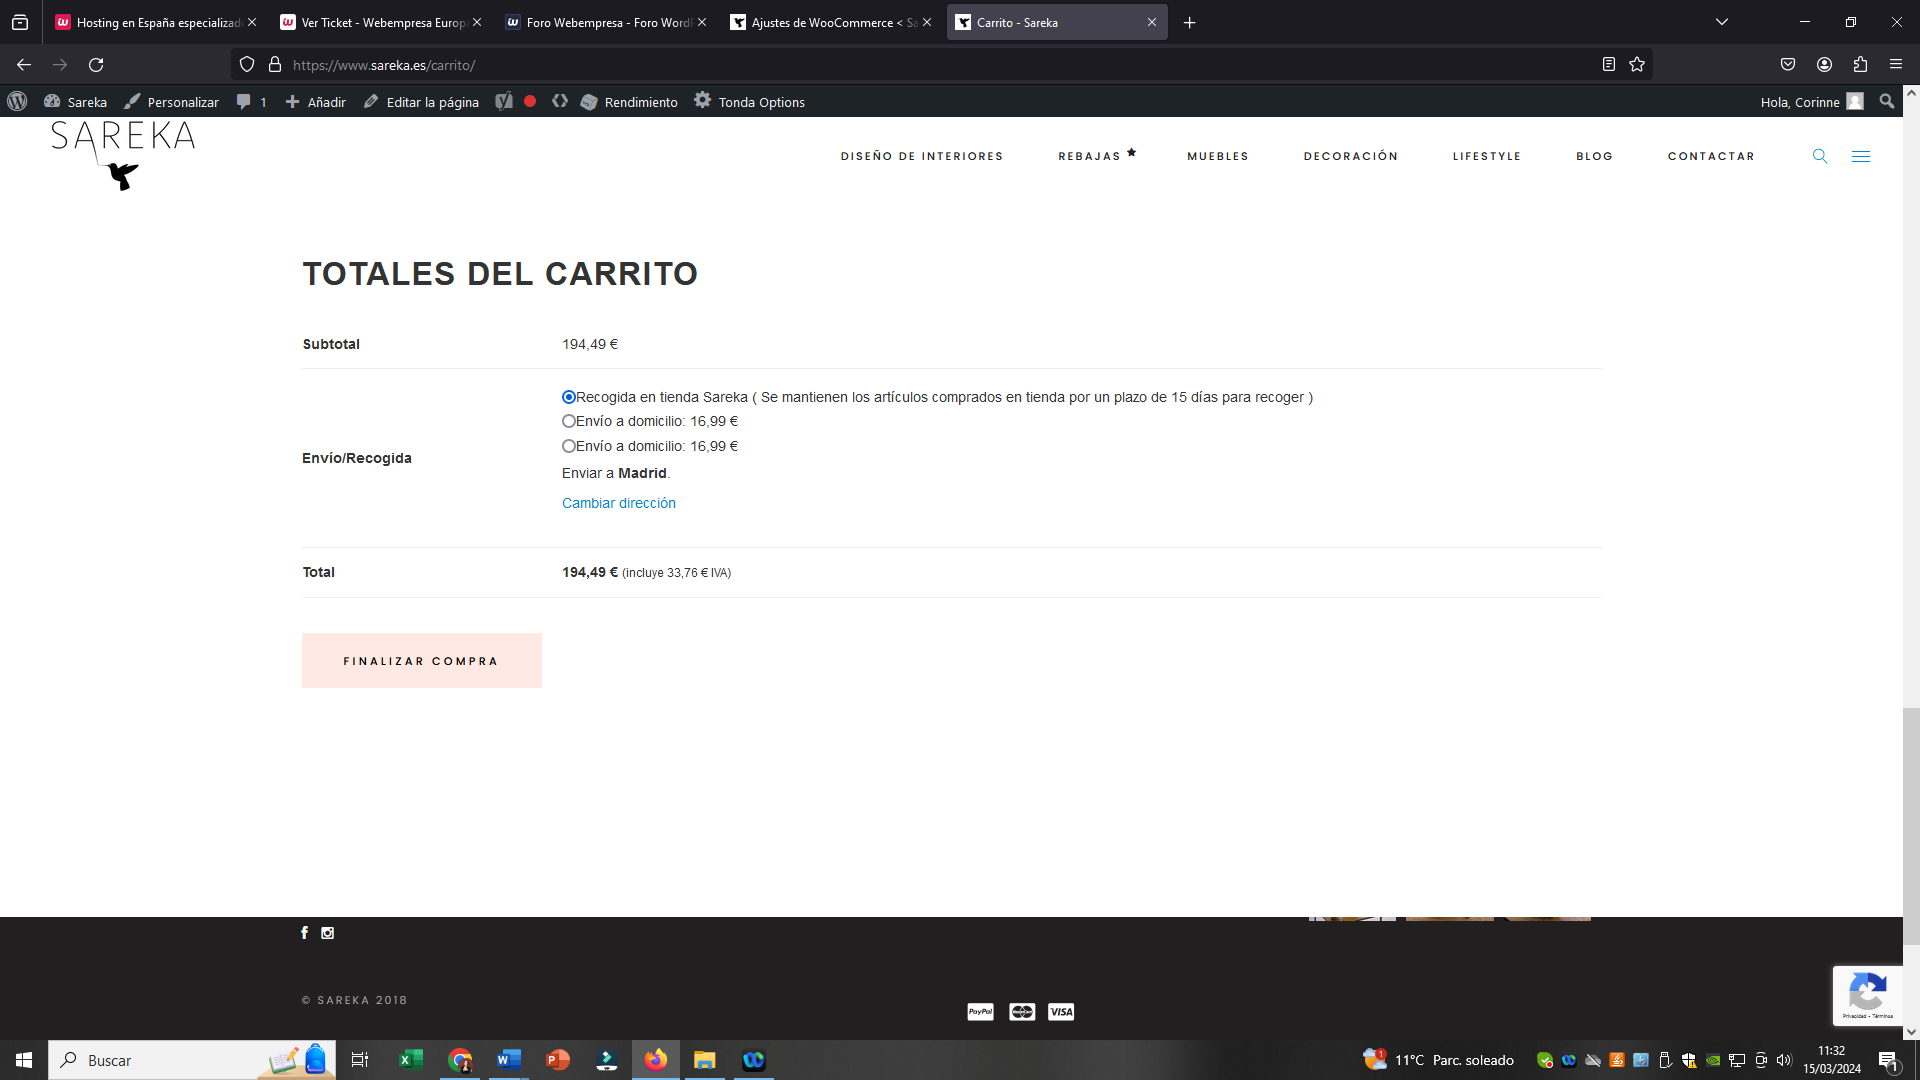Viewport: 1920px width, 1080px height.
Task: Close the Carrito - Sareka tab
Action: 1152,22
